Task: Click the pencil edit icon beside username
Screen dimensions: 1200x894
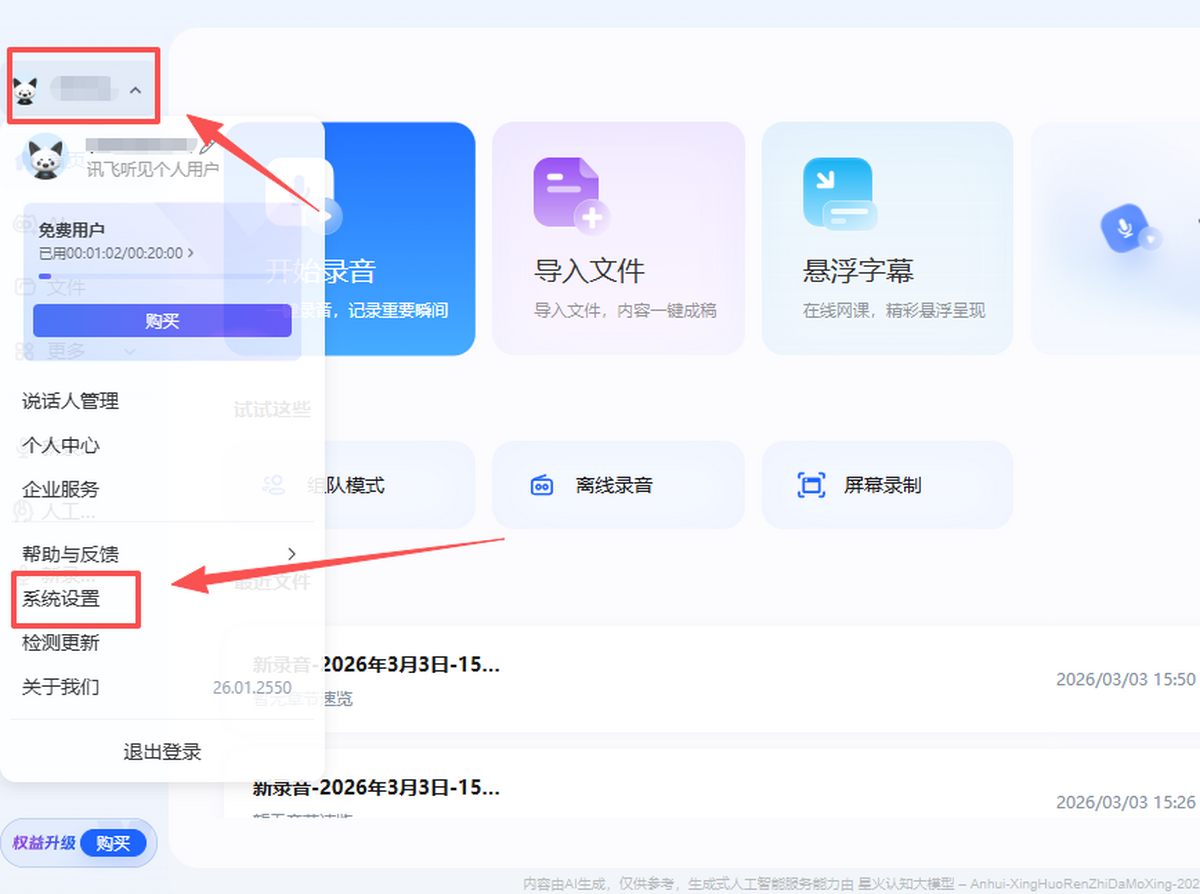Action: click(x=208, y=147)
